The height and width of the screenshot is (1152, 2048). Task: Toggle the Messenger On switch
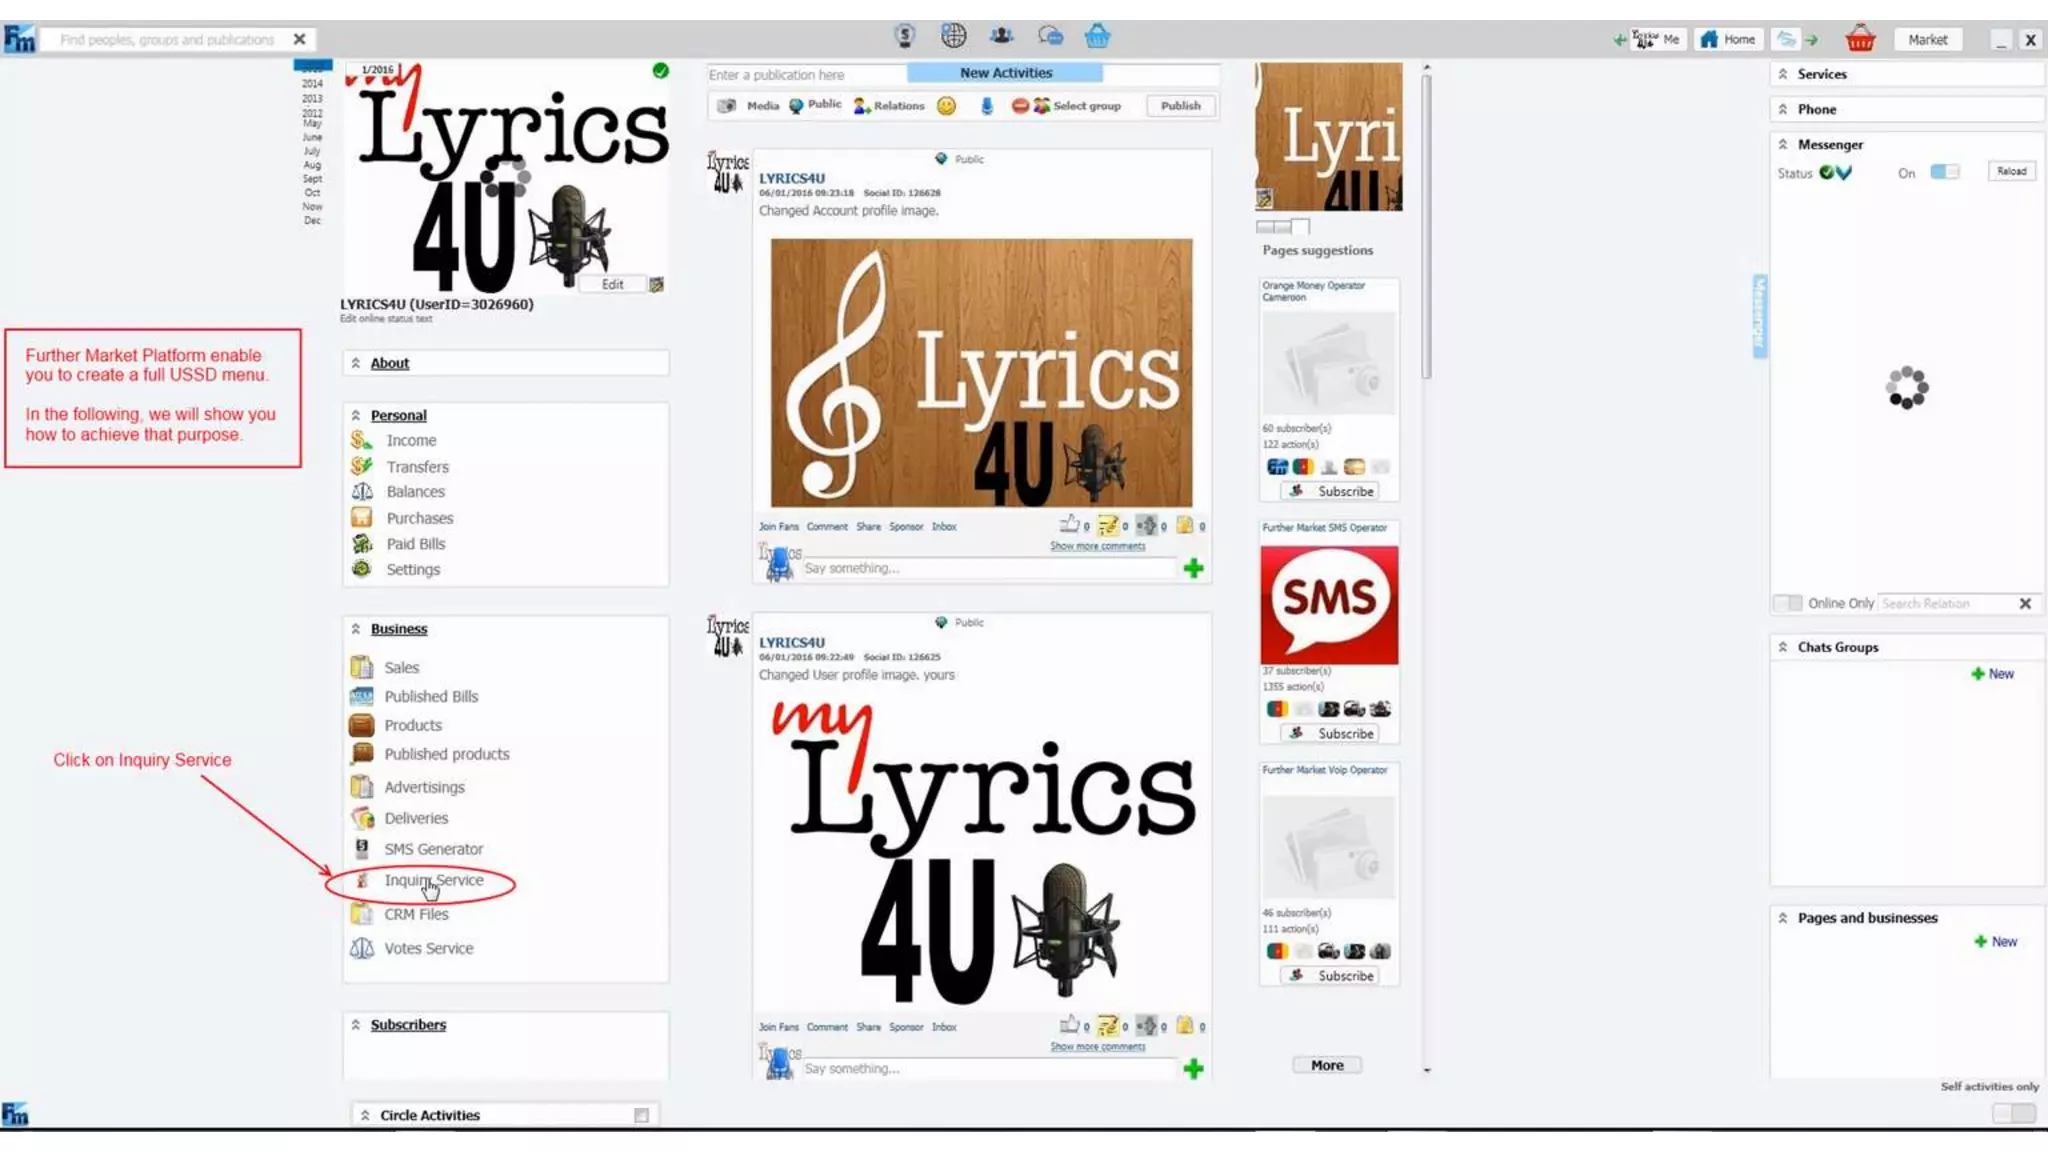tap(1944, 172)
